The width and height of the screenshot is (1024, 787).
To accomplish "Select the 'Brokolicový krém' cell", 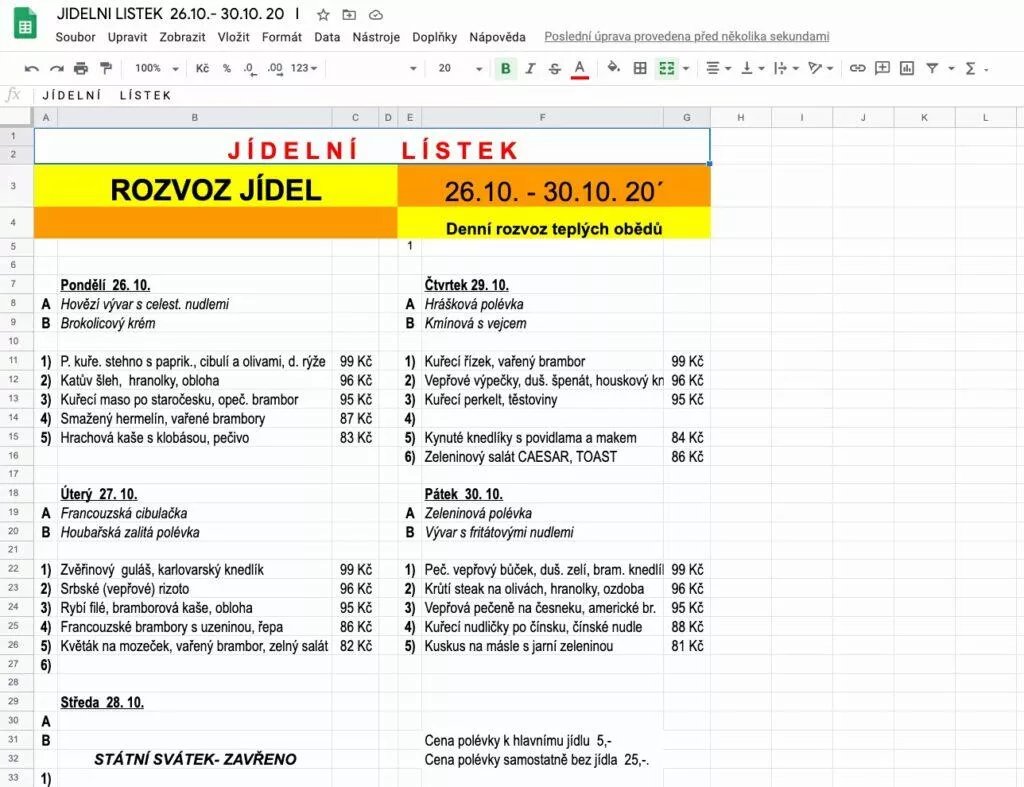I will click(x=195, y=323).
